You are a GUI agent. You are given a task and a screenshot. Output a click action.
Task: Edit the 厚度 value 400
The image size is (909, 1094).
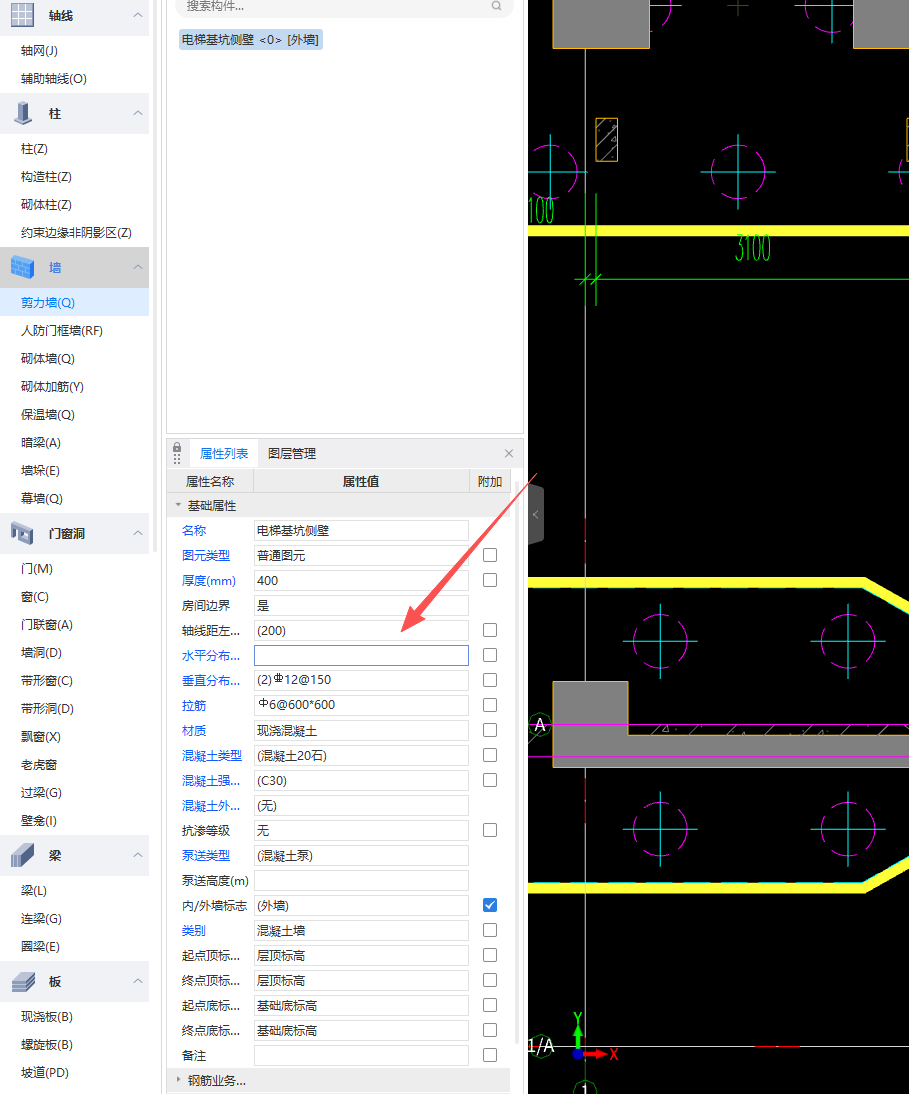(x=361, y=580)
